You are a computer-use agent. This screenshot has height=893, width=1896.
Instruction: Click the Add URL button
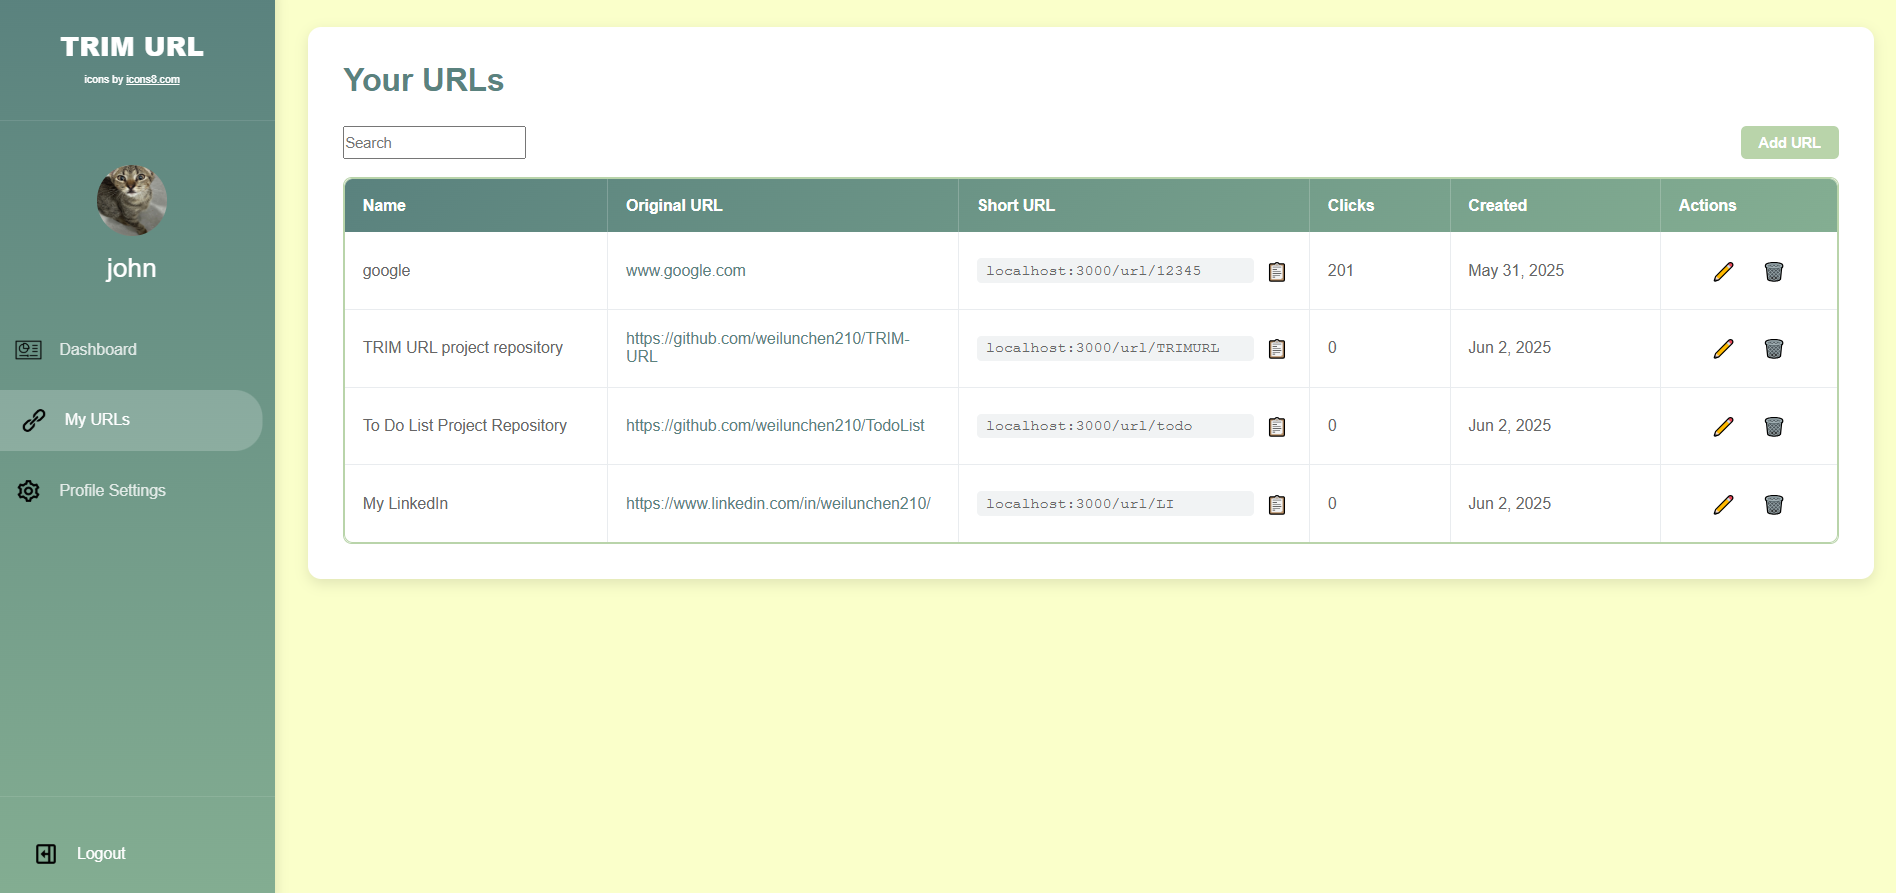pyautogui.click(x=1789, y=142)
